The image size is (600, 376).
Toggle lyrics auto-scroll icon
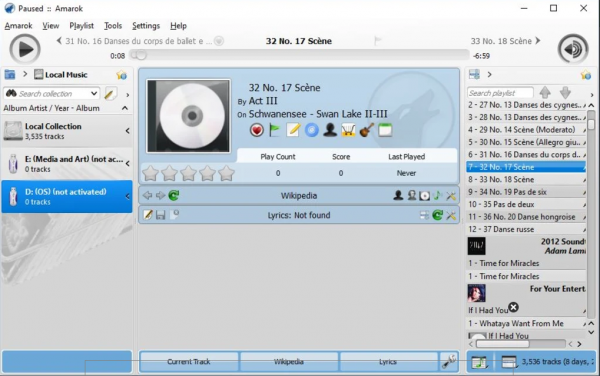click(424, 215)
